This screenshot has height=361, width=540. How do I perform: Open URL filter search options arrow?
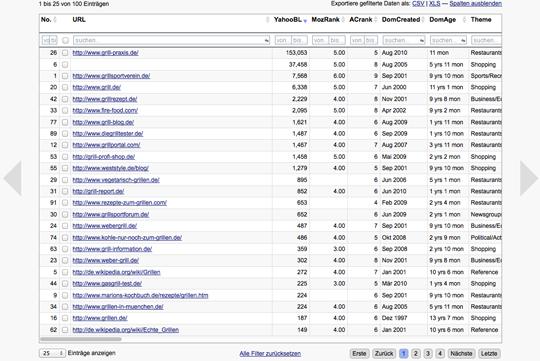point(267,41)
